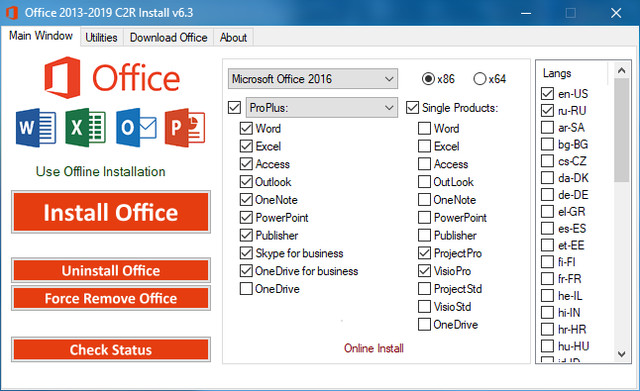The height and width of the screenshot is (391, 640).
Task: Minimize the installer window
Action: [x=526, y=13]
